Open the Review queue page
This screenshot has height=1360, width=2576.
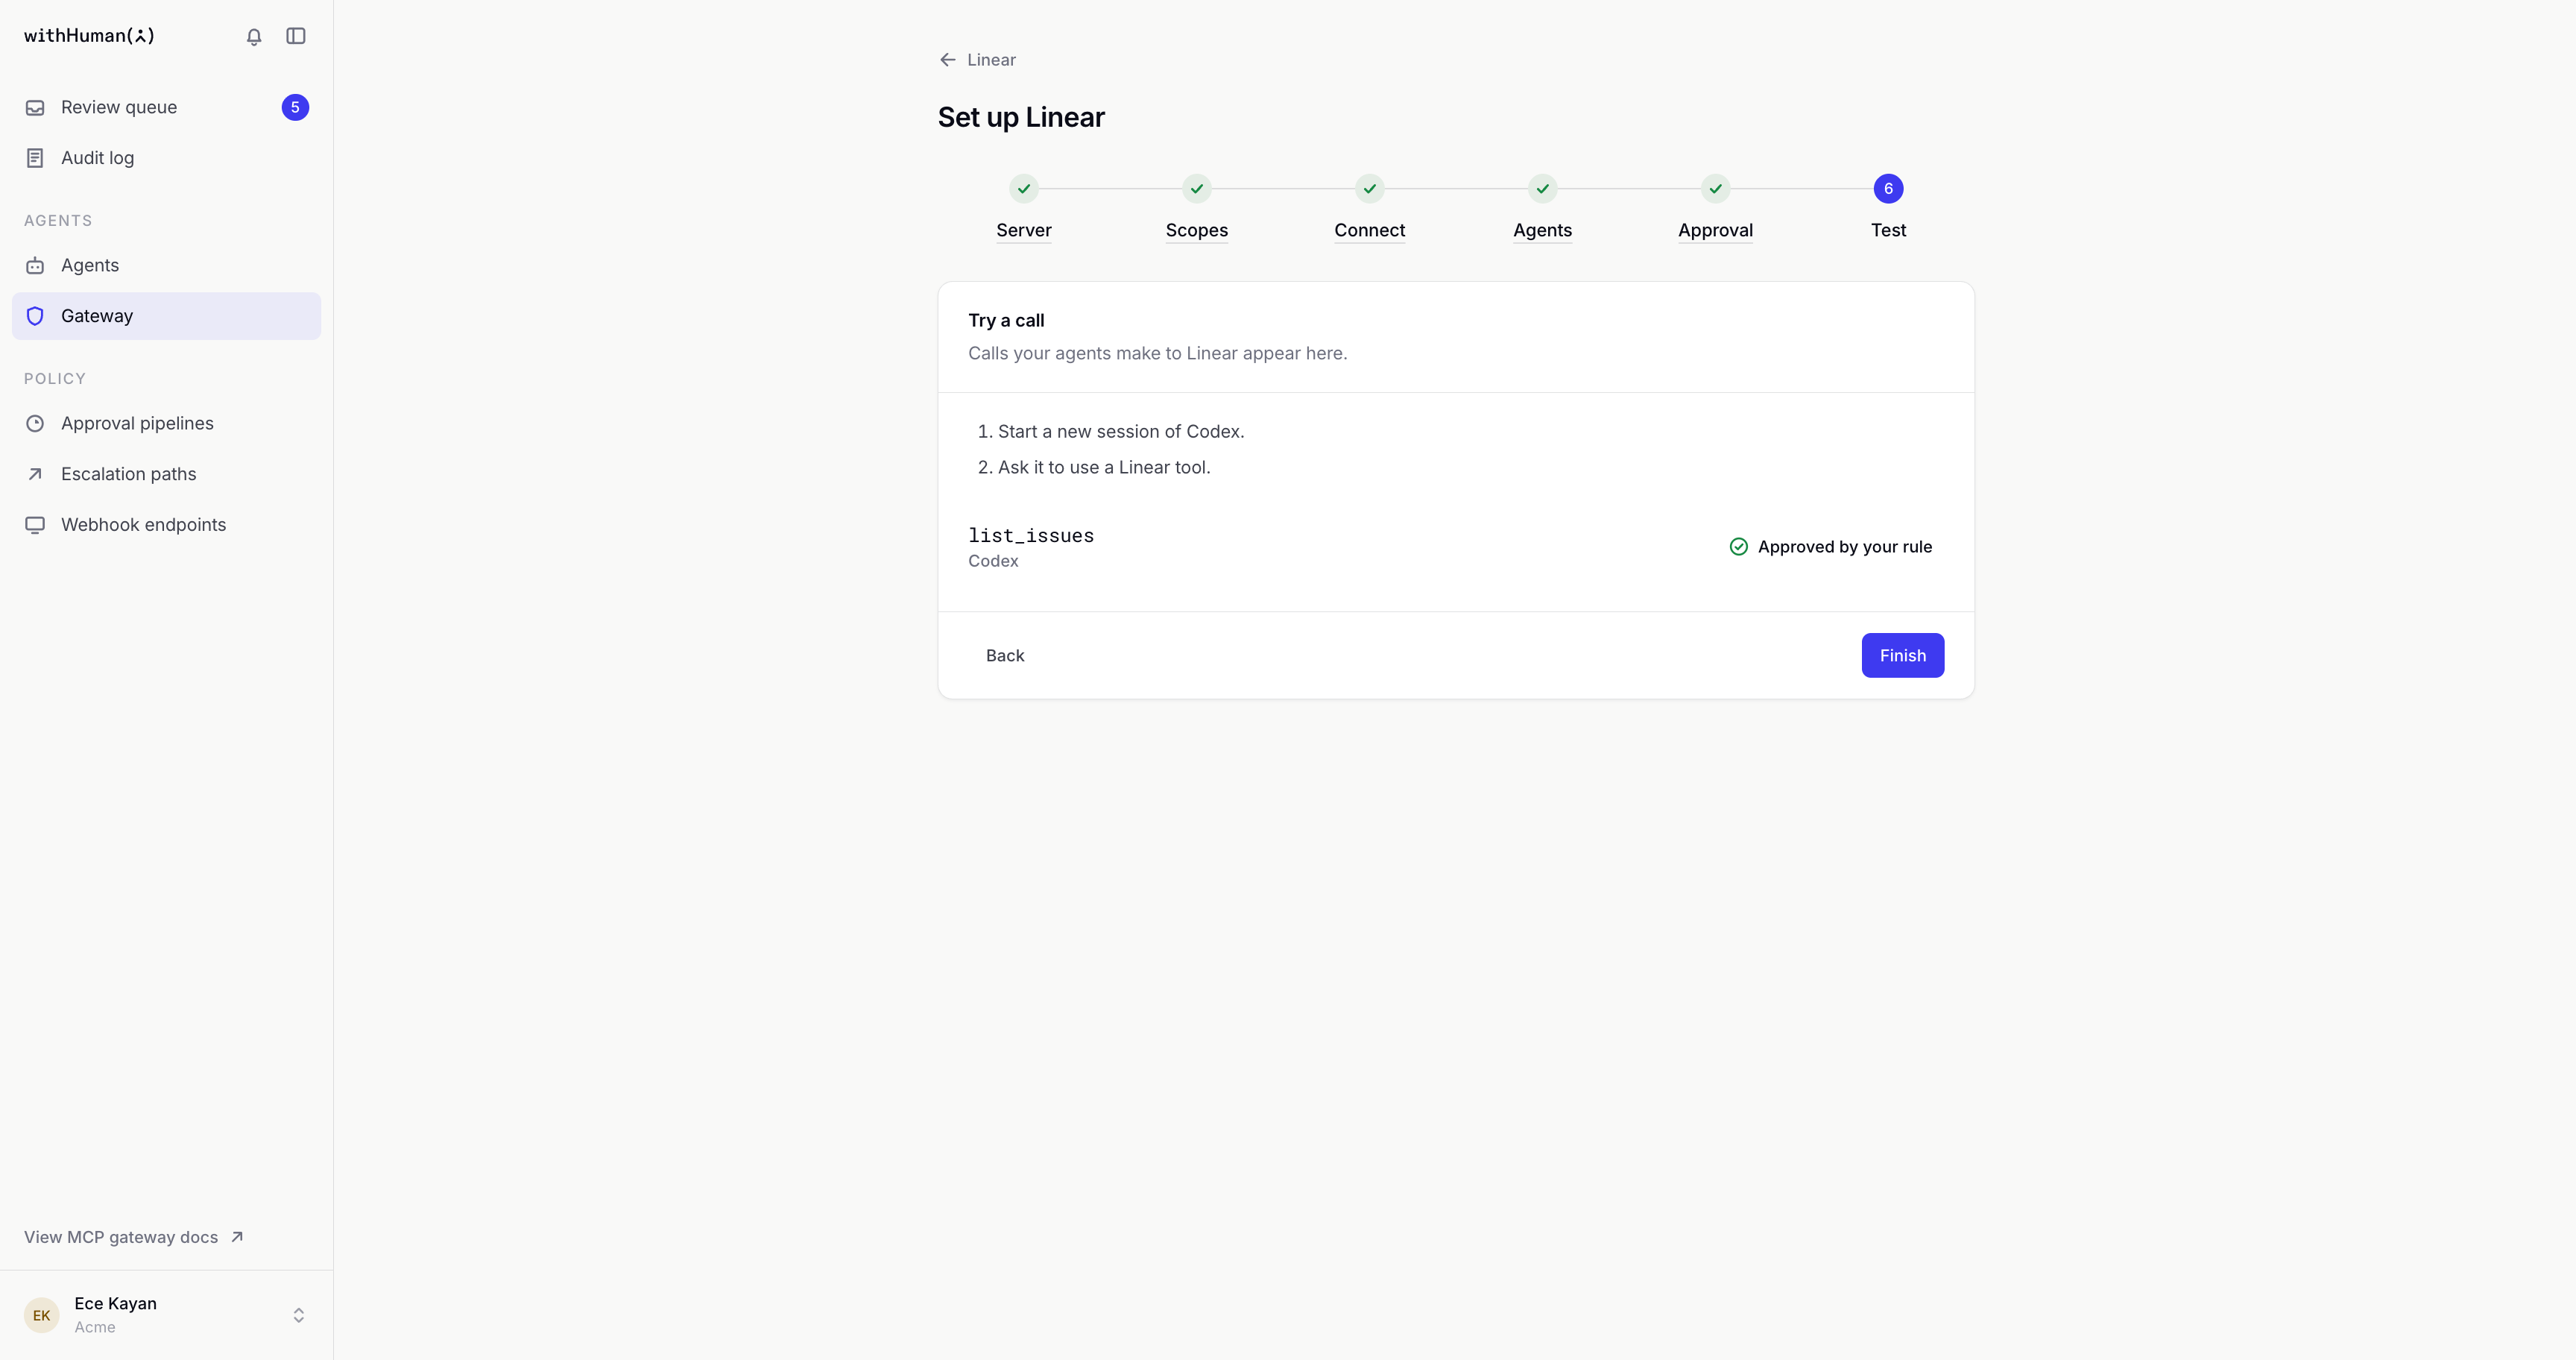tap(167, 107)
